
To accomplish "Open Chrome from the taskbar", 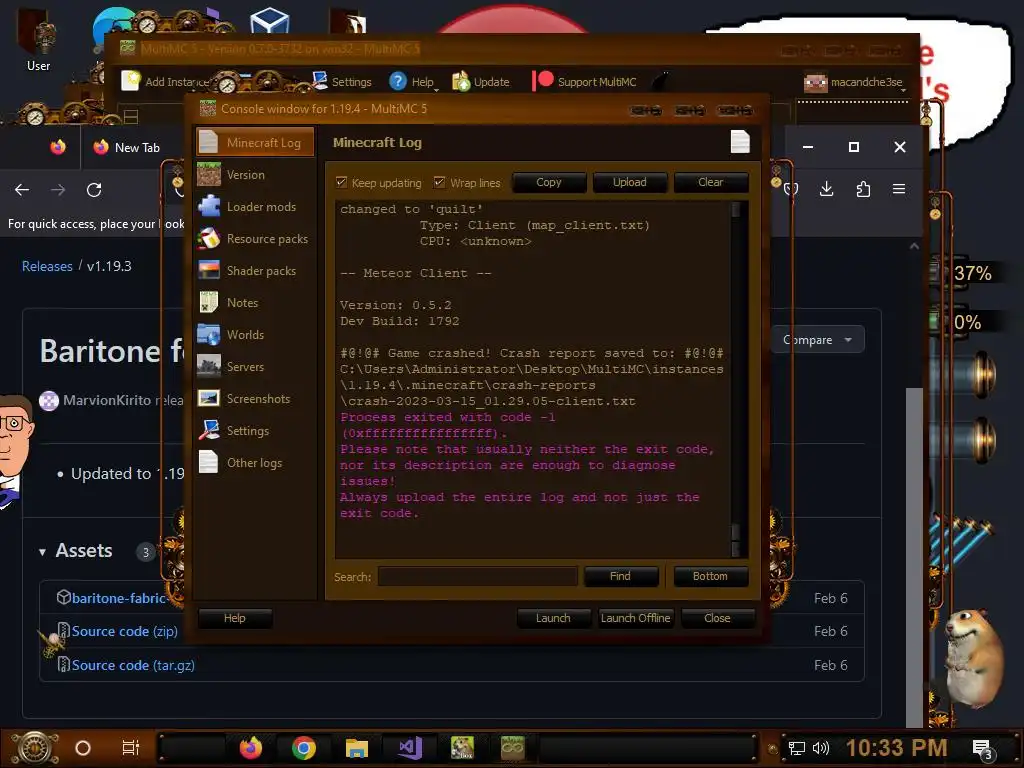I will pos(303,748).
